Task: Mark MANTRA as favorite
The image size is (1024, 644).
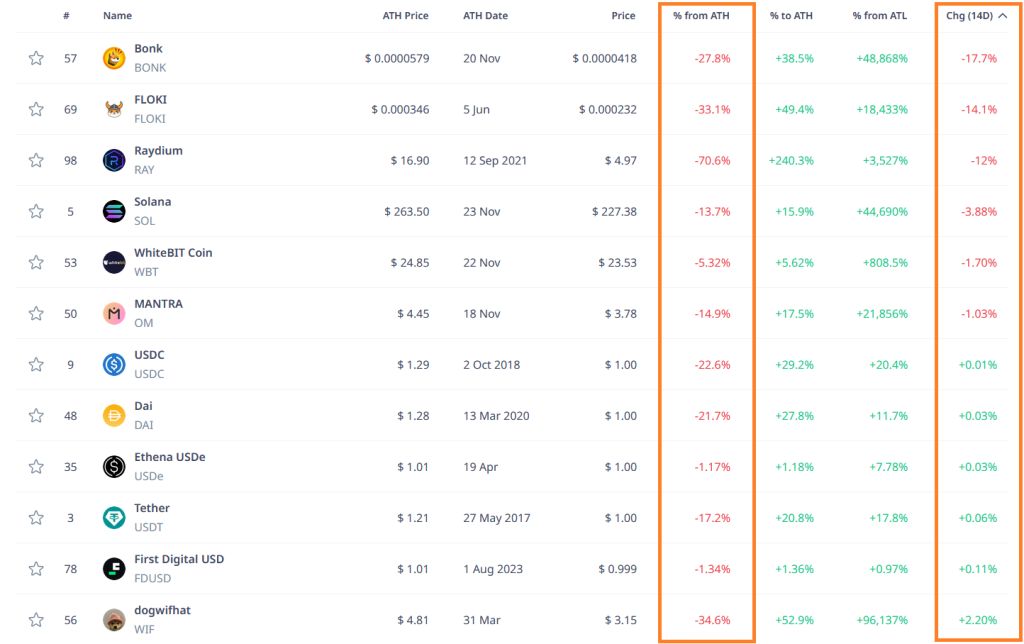Action: [36, 314]
